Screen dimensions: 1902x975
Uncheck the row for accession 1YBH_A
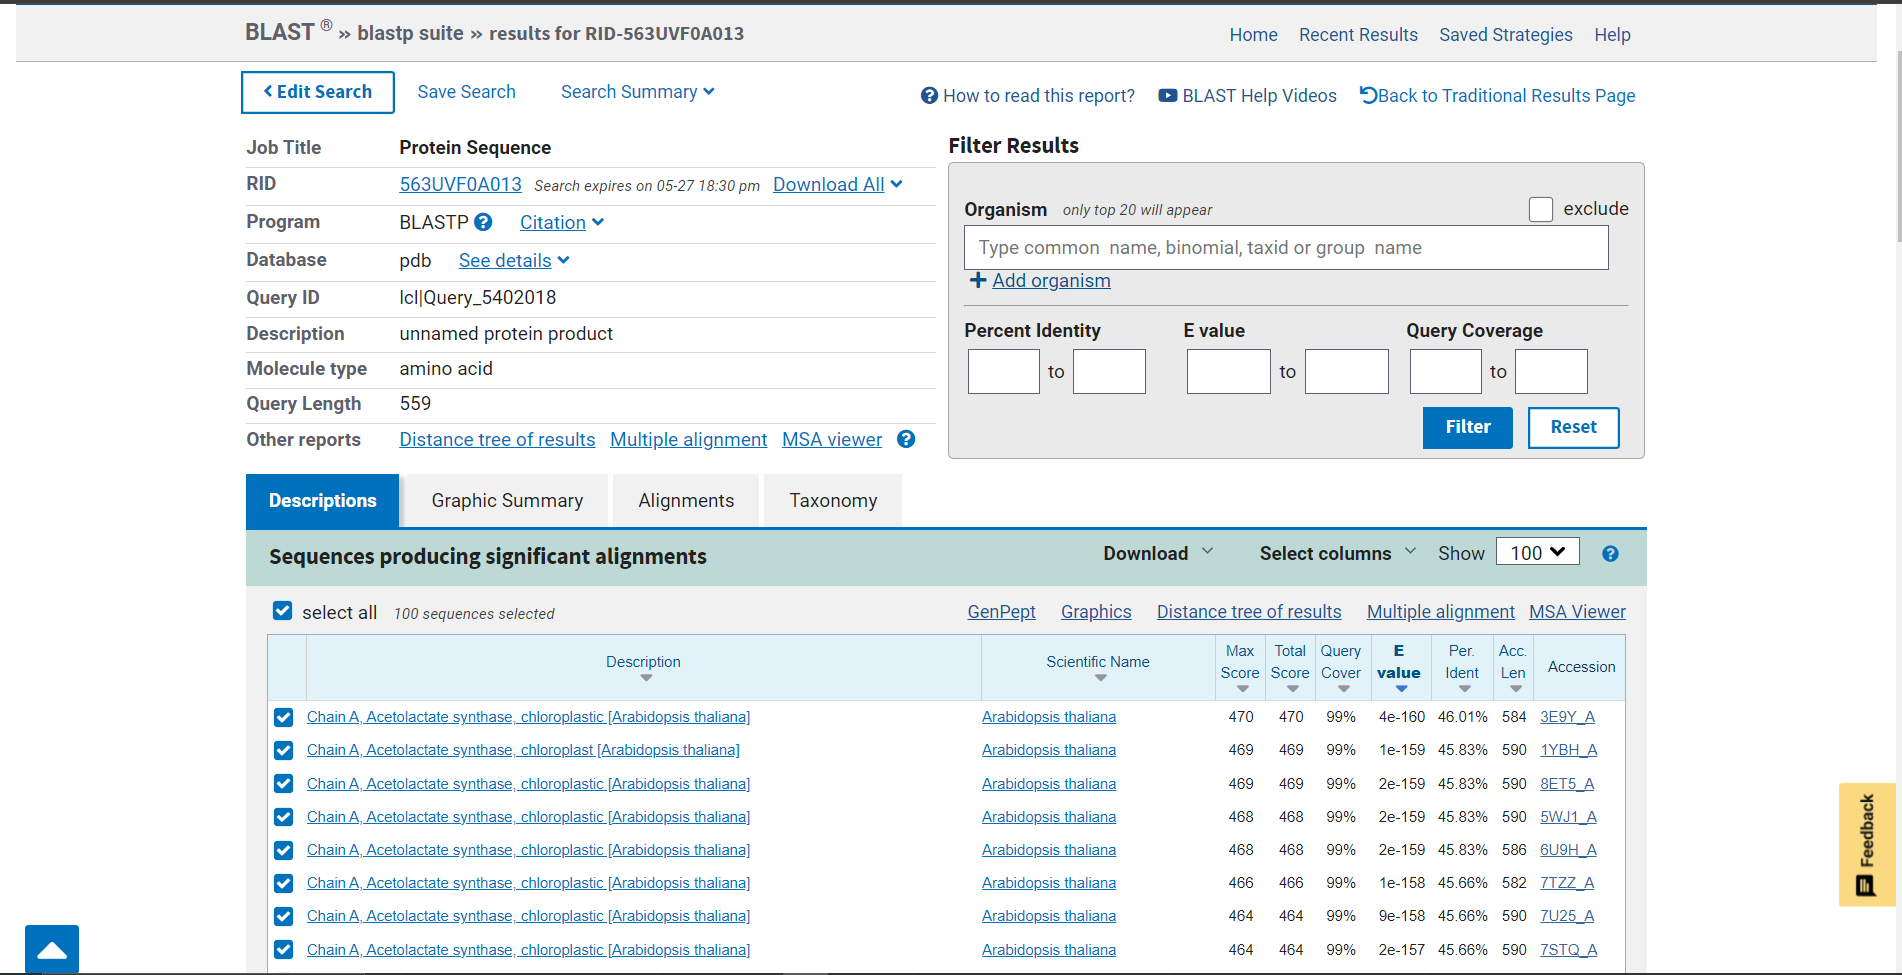[284, 750]
